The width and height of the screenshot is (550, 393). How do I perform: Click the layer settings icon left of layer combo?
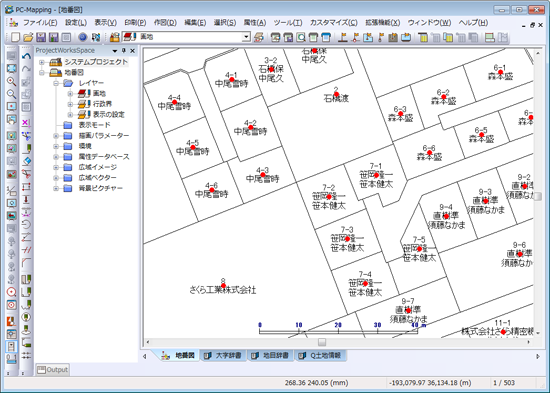click(x=114, y=37)
